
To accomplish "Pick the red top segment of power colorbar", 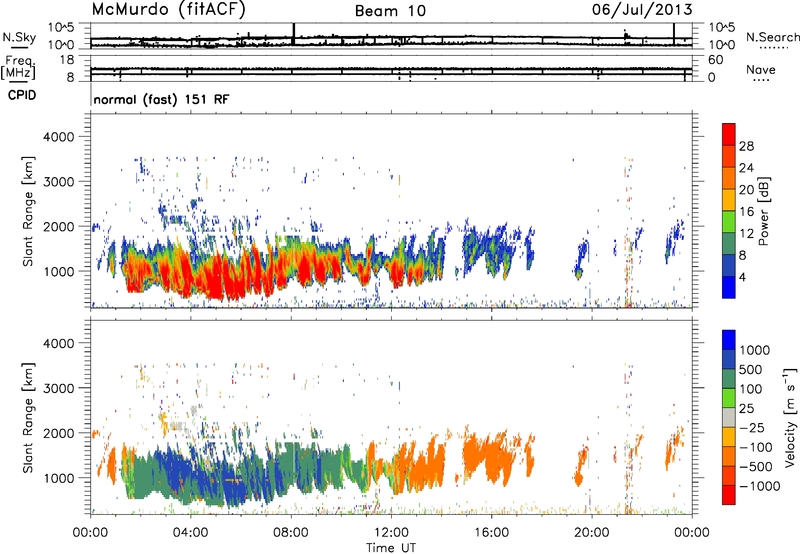I will click(x=729, y=134).
